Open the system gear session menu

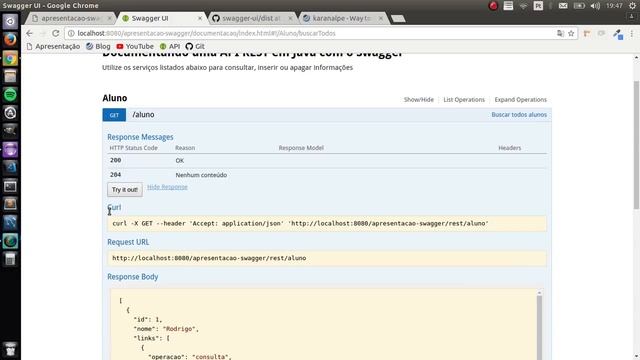[x=633, y=6]
